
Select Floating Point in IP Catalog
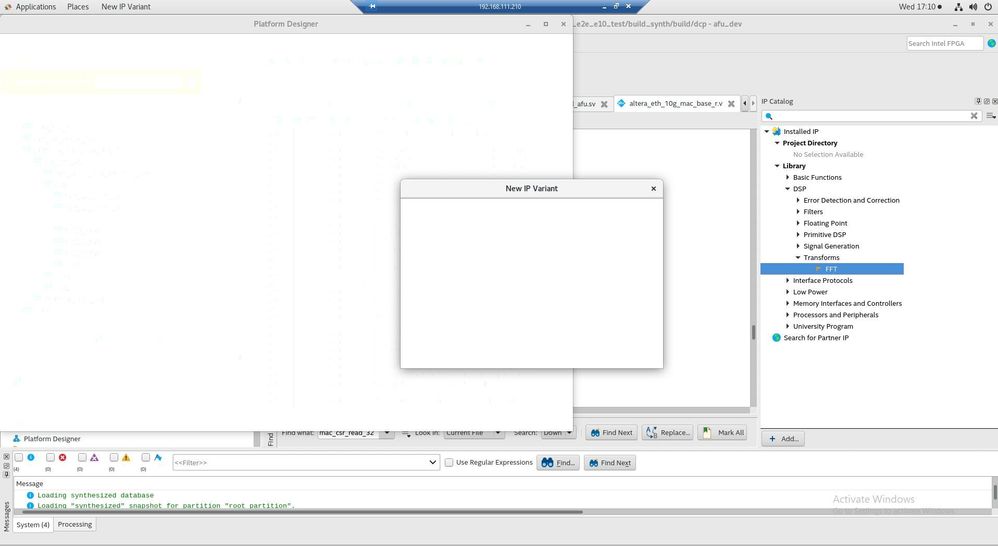tap(825, 223)
